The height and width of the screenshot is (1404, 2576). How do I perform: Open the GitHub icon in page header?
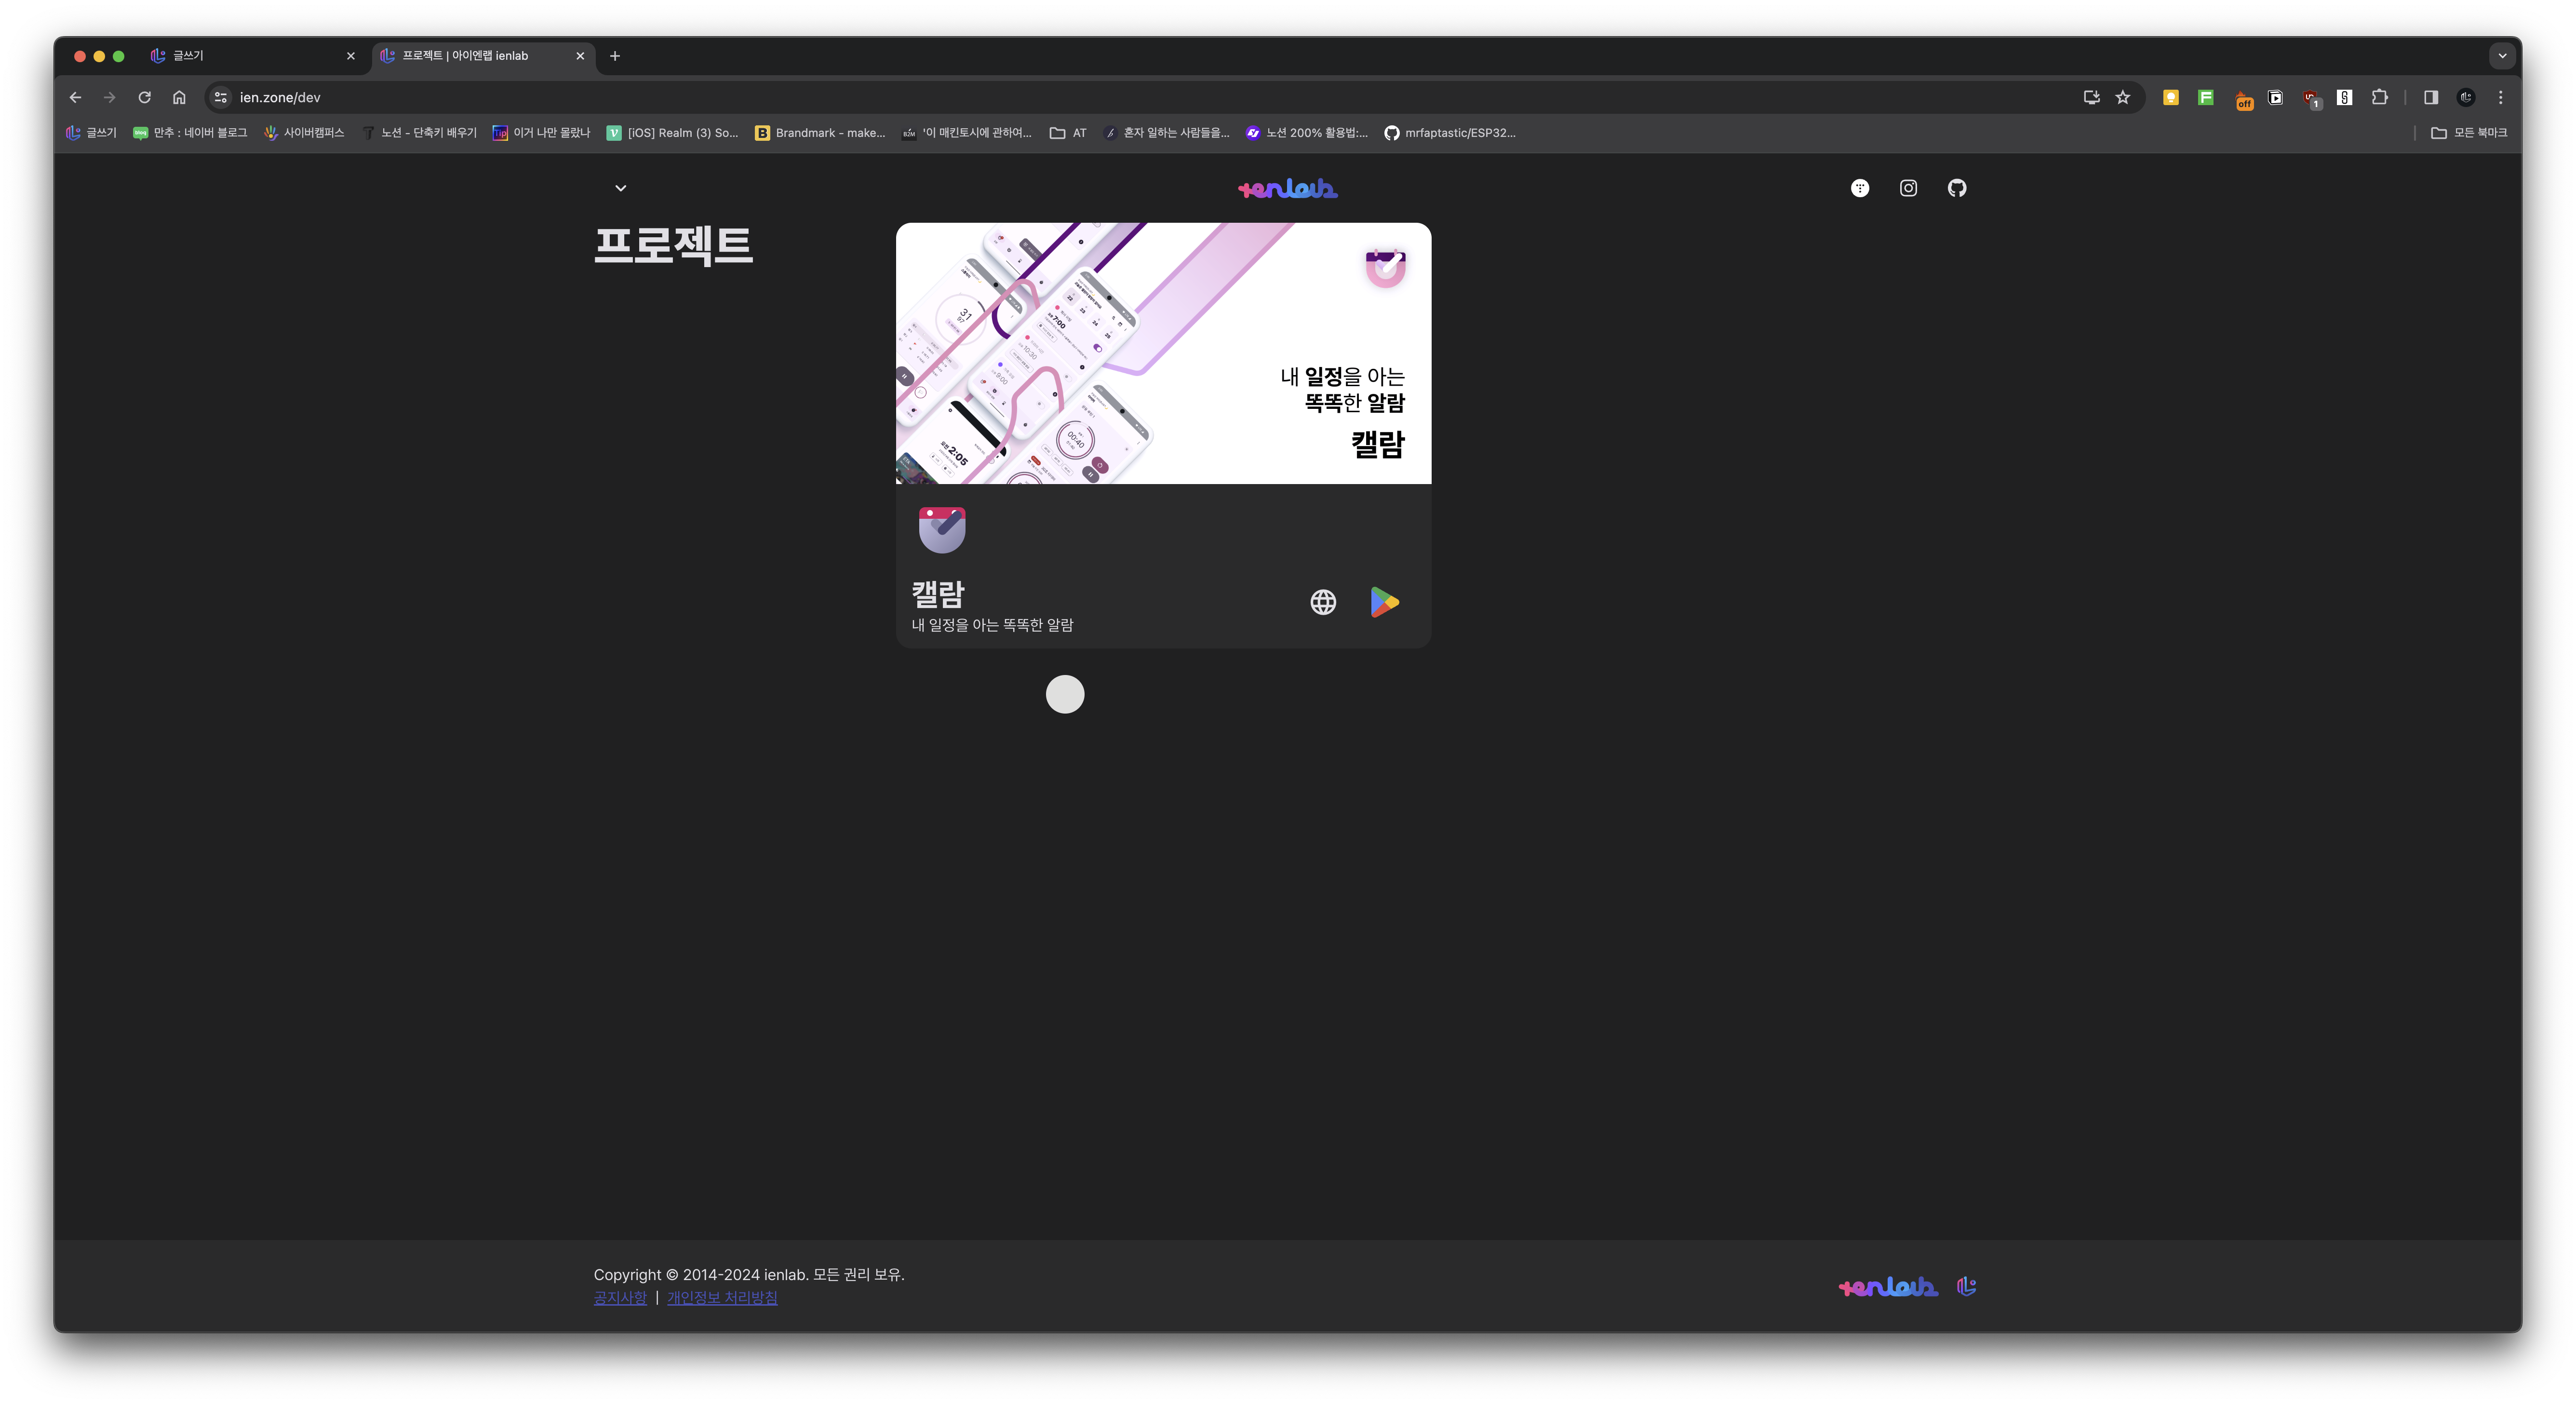pos(1957,188)
